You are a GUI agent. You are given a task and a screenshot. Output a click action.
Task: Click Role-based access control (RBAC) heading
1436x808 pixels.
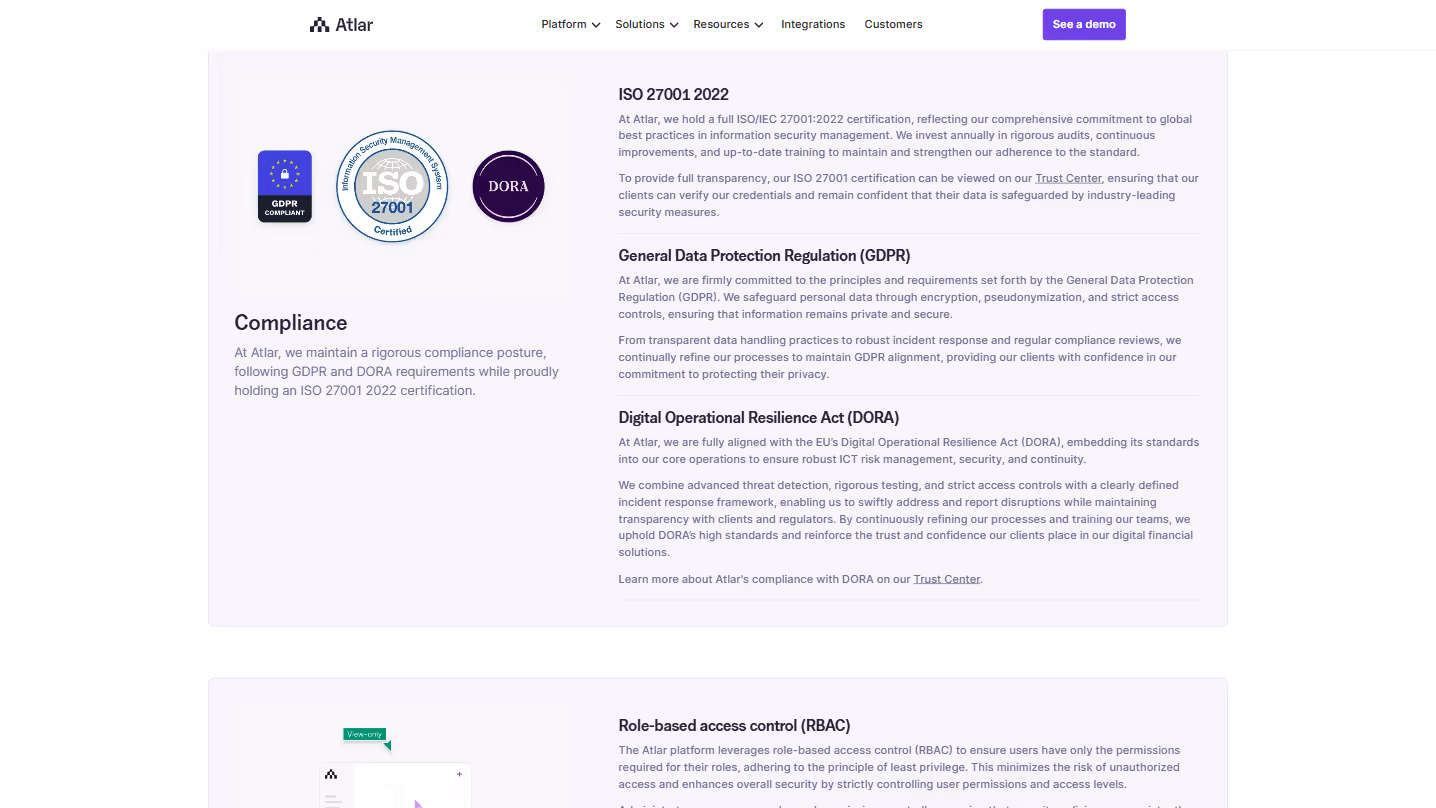coord(734,726)
